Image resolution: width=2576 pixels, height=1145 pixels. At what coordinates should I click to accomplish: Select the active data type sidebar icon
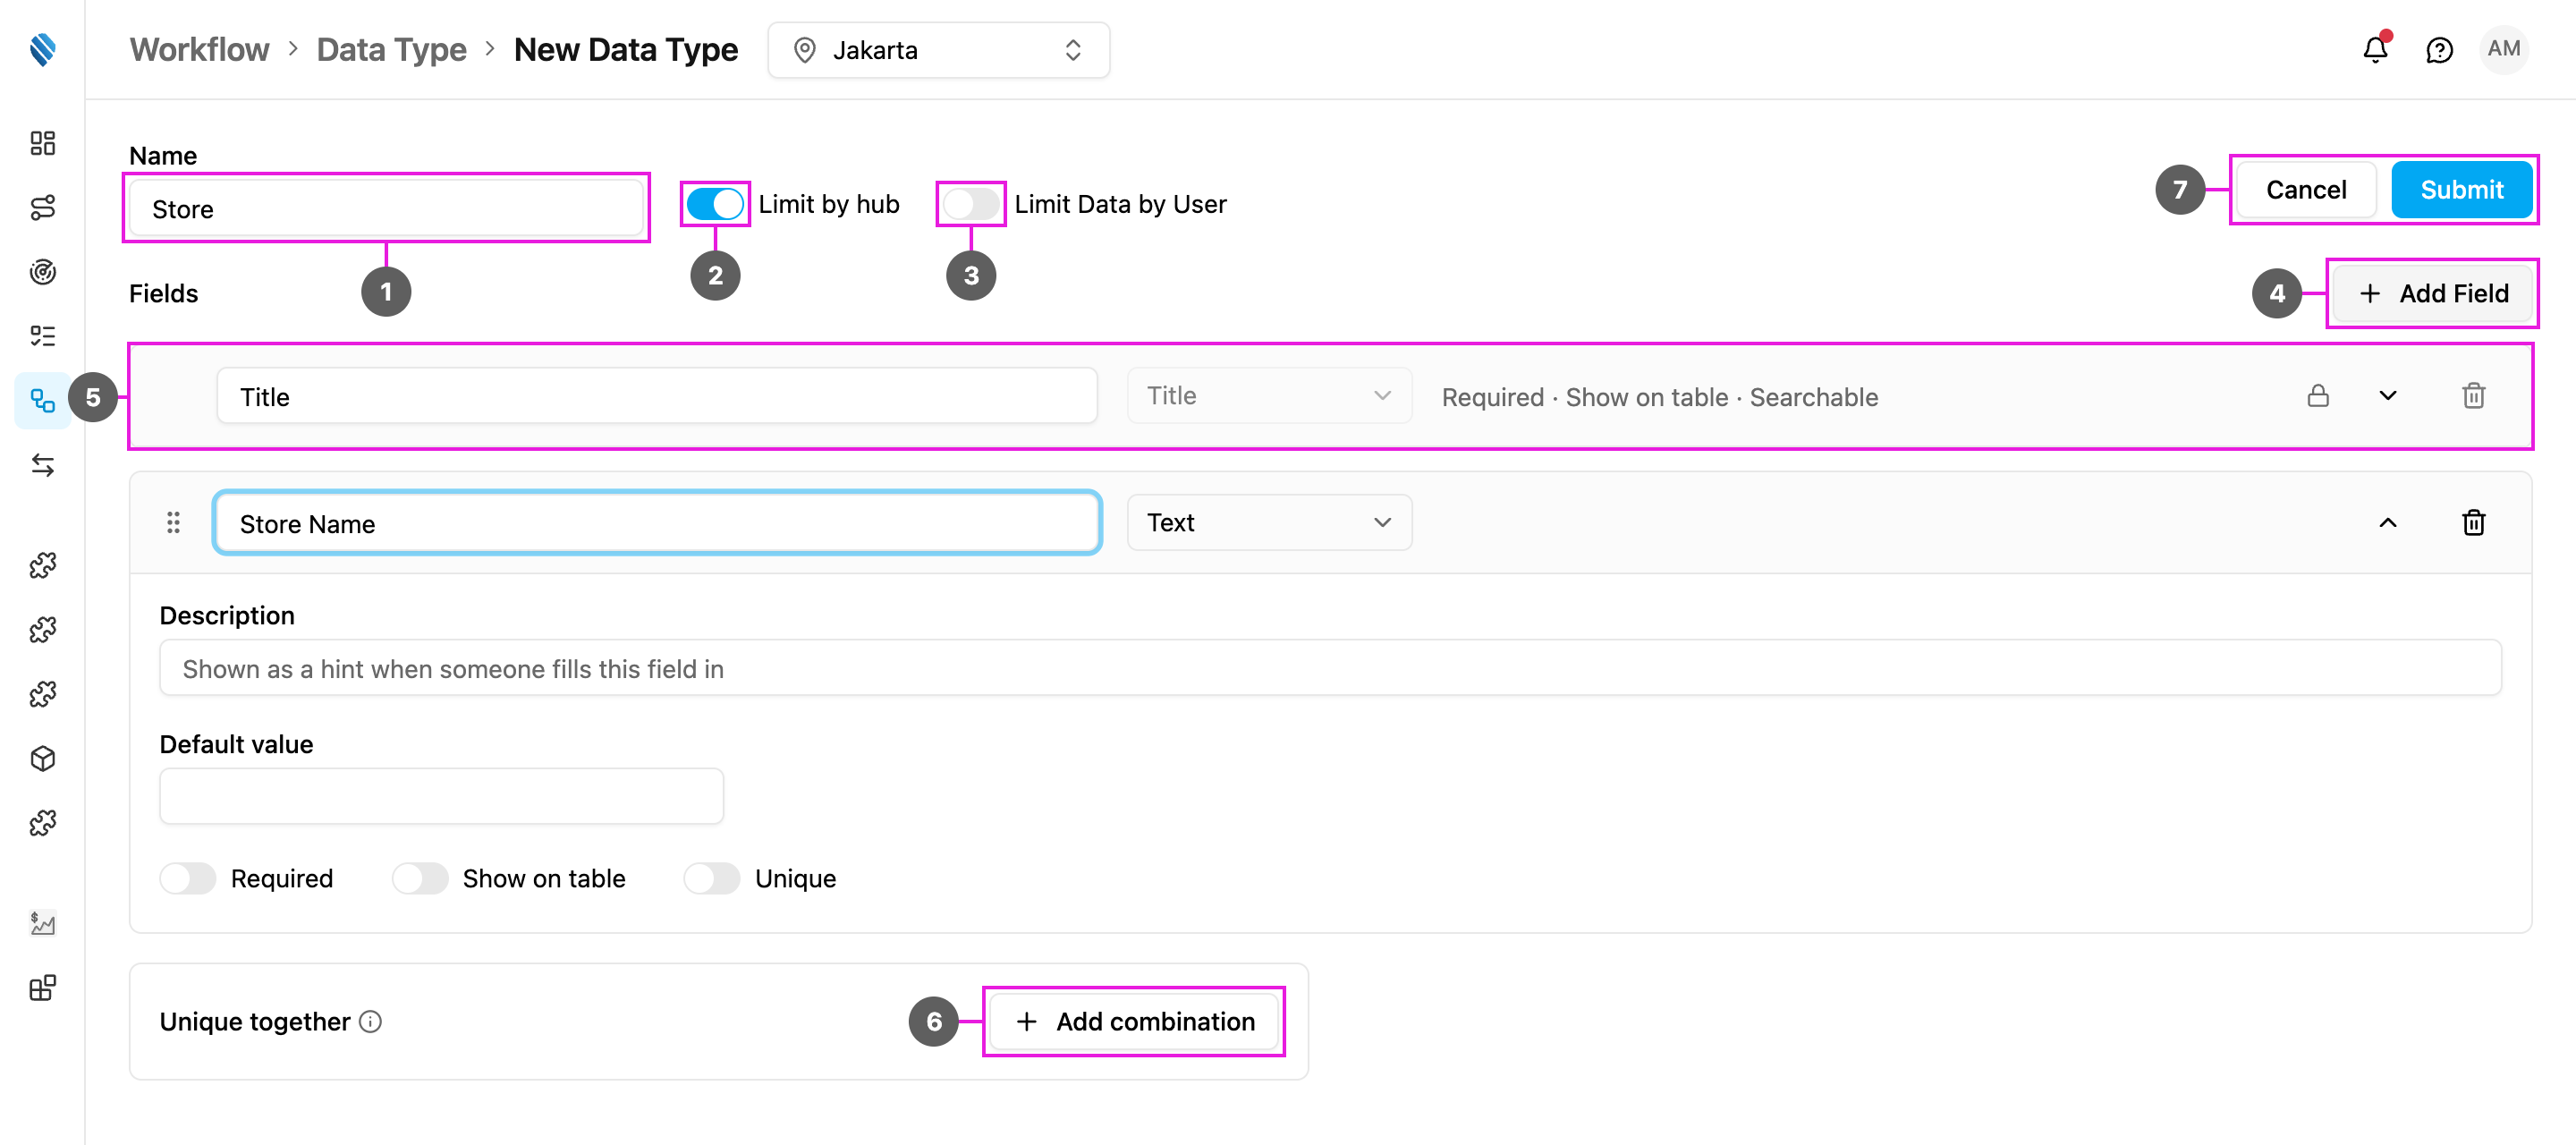[42, 400]
